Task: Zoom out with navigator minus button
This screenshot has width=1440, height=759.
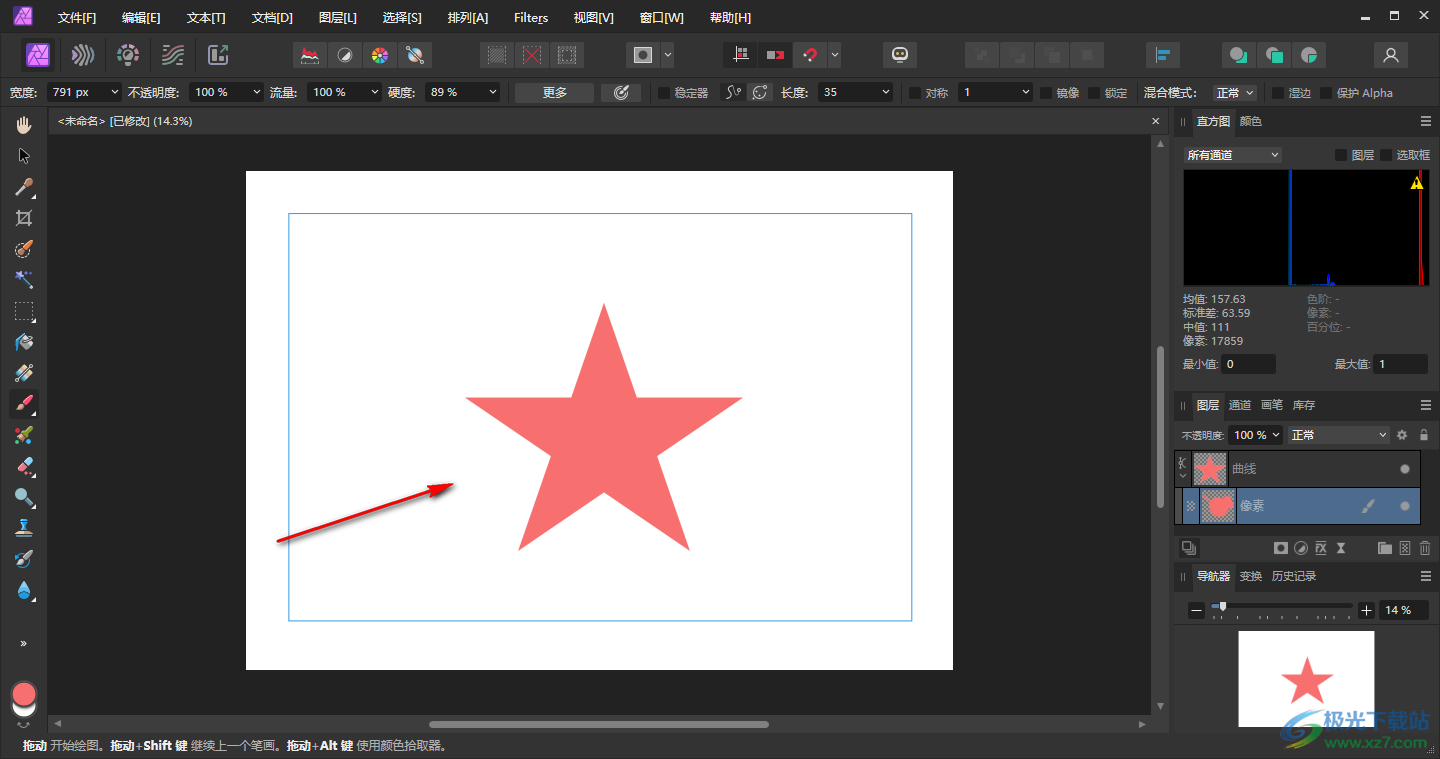Action: [1197, 610]
